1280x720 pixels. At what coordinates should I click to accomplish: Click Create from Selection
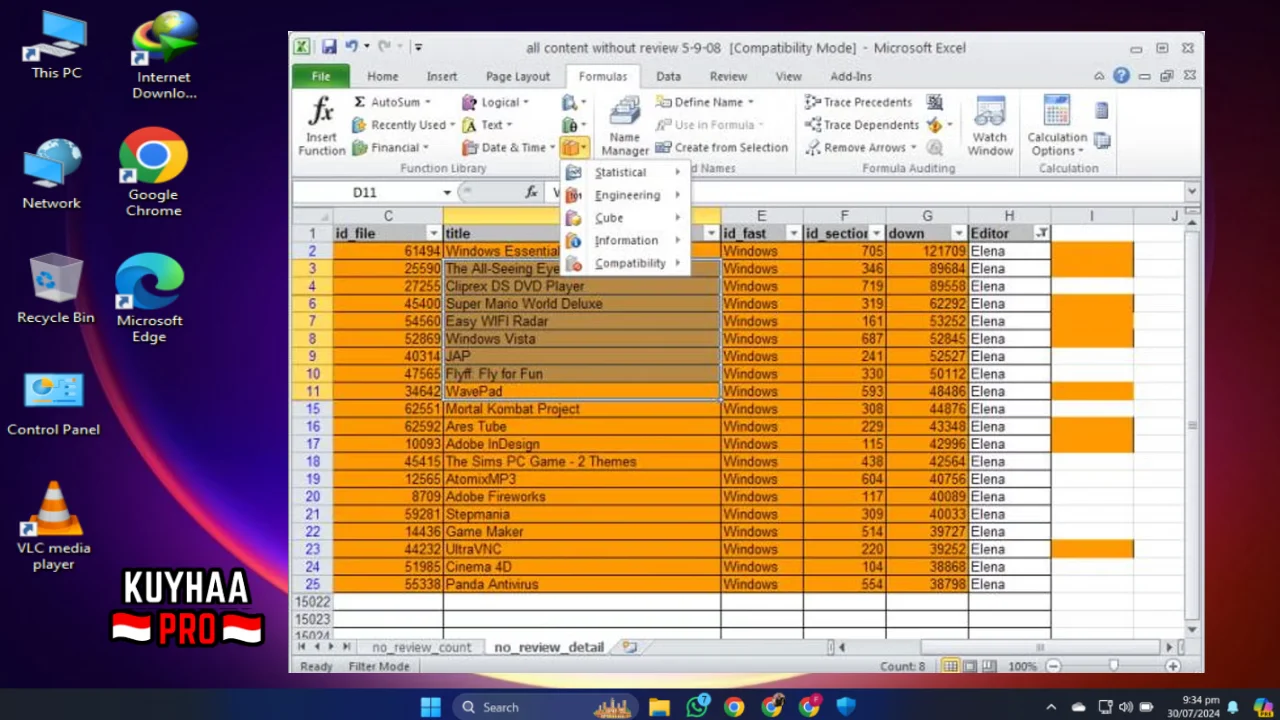(722, 148)
